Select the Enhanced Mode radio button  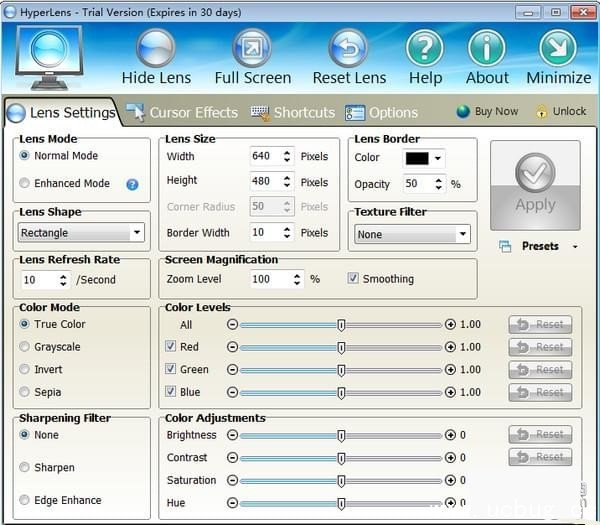point(25,184)
